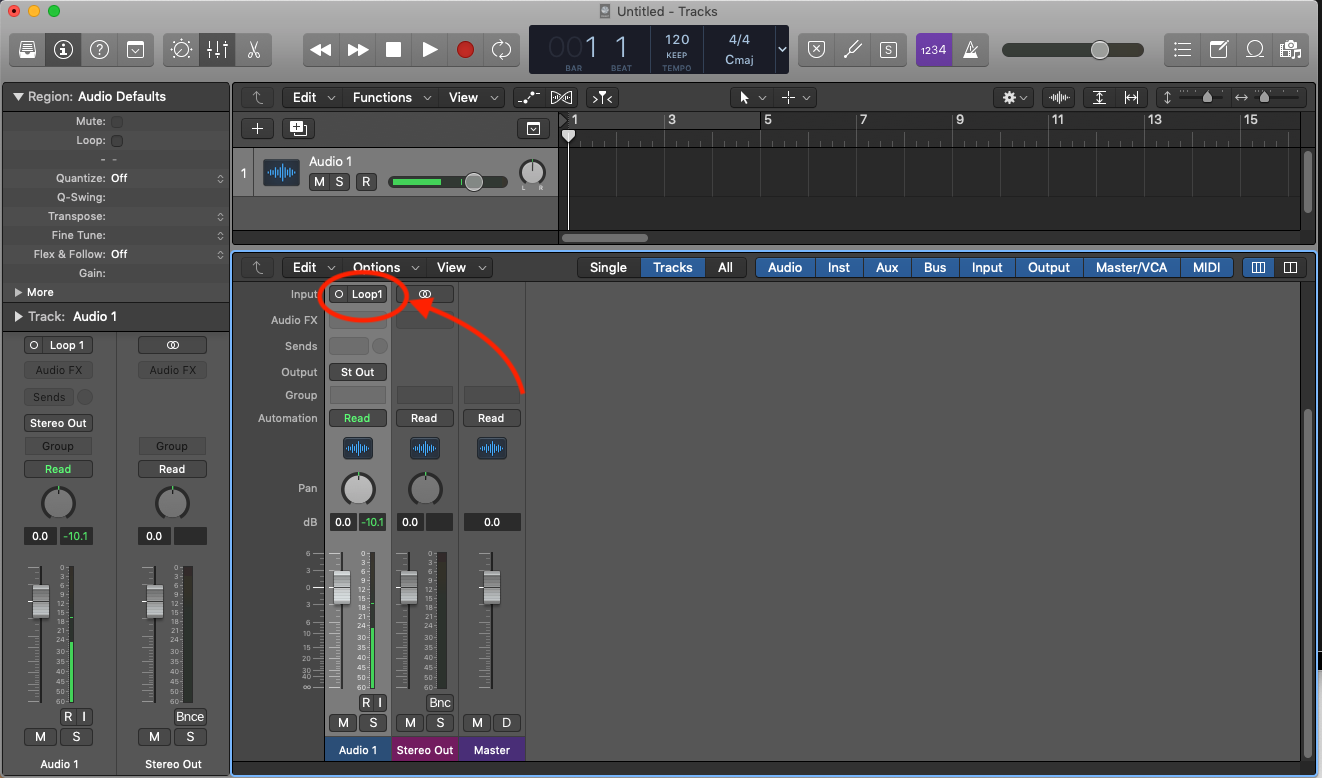Click the Audio 1 track header pan knob

(x=533, y=173)
